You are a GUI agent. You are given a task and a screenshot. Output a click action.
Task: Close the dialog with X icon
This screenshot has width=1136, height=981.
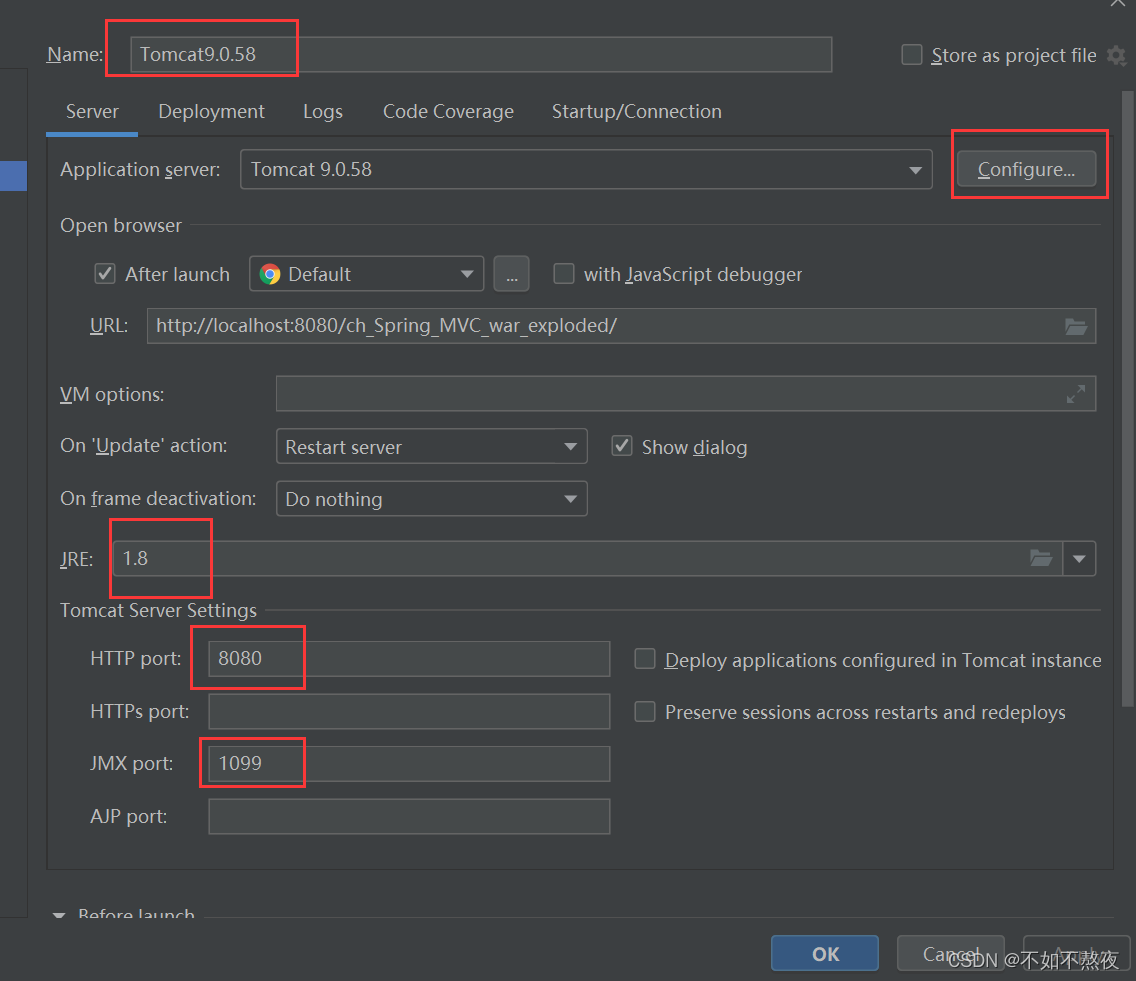point(1118,4)
